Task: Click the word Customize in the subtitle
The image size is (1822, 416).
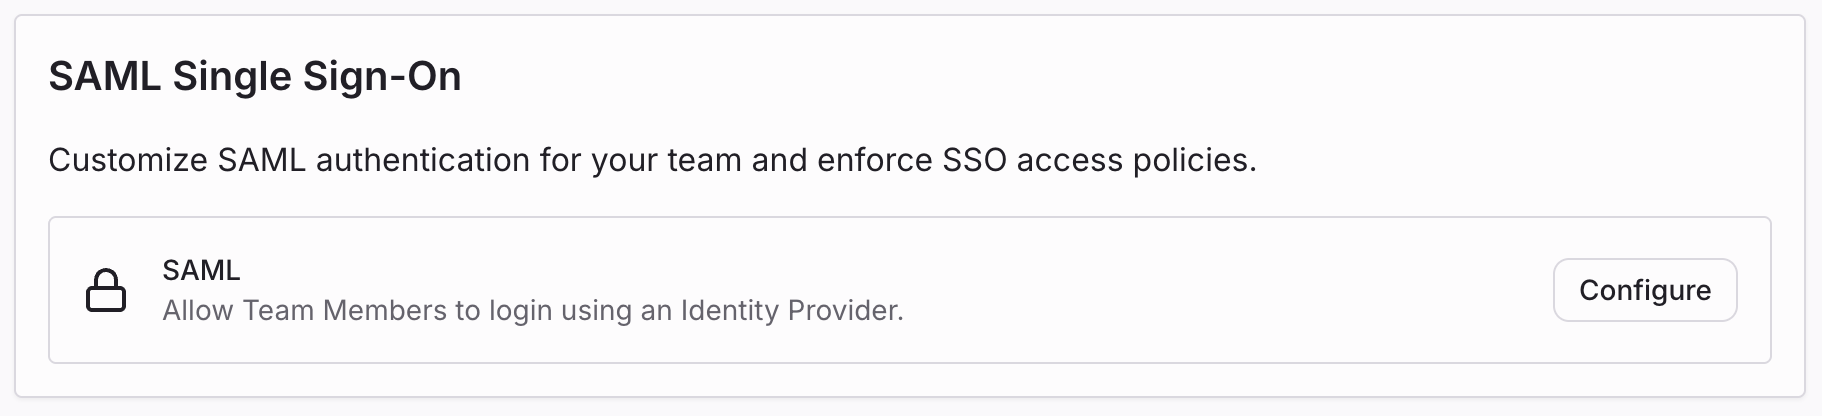Action: click(x=128, y=160)
